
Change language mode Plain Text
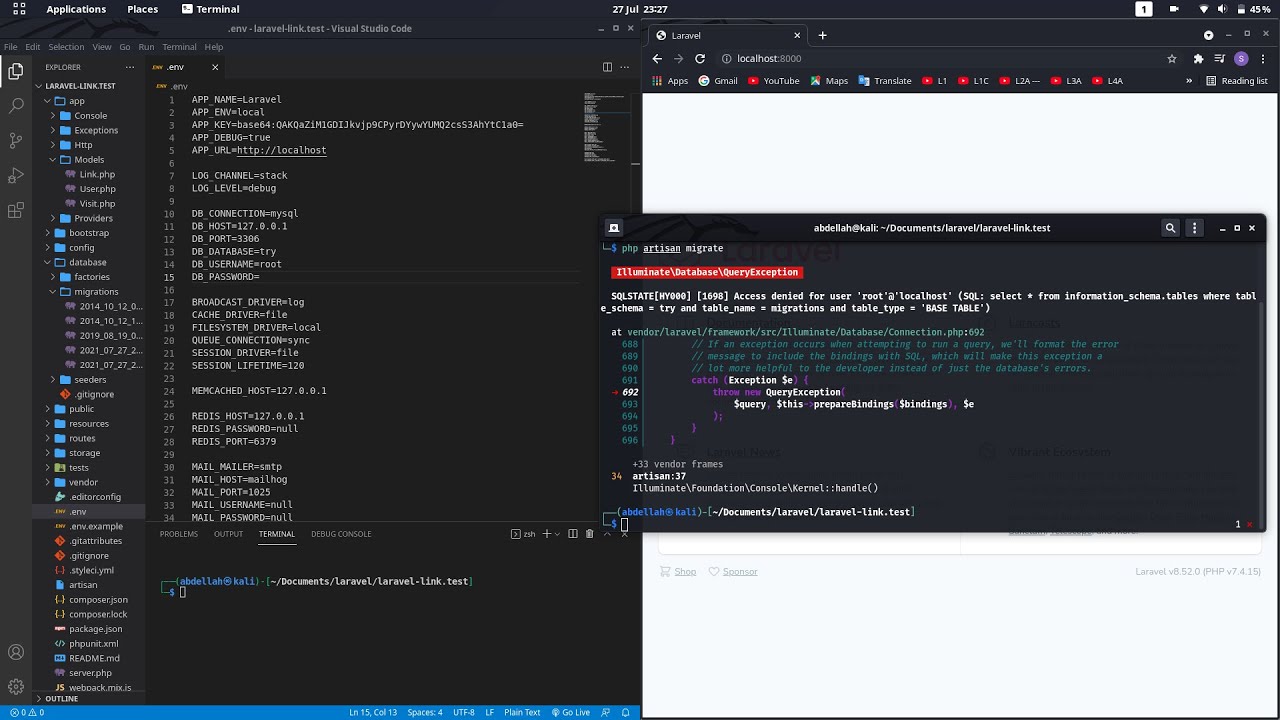pyautogui.click(x=522, y=712)
